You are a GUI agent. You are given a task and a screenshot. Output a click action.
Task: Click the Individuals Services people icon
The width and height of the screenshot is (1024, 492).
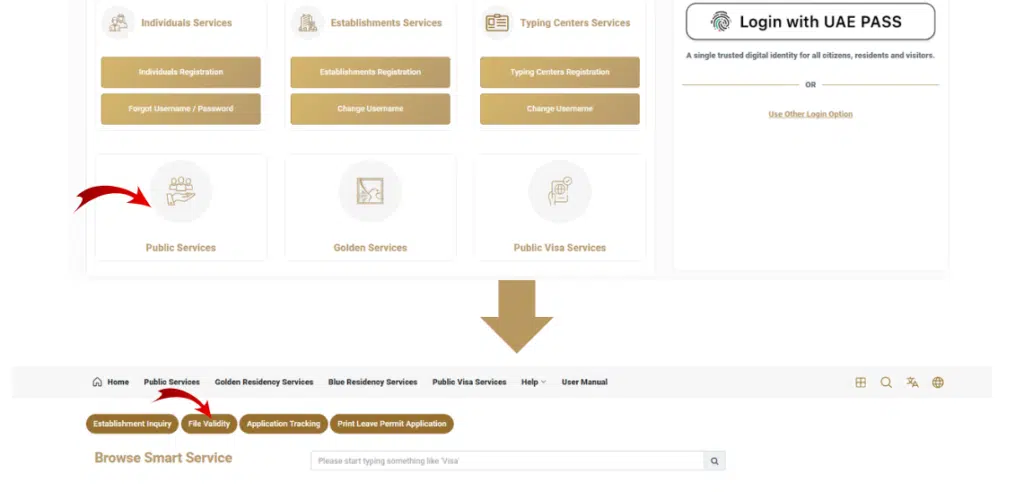[118, 23]
